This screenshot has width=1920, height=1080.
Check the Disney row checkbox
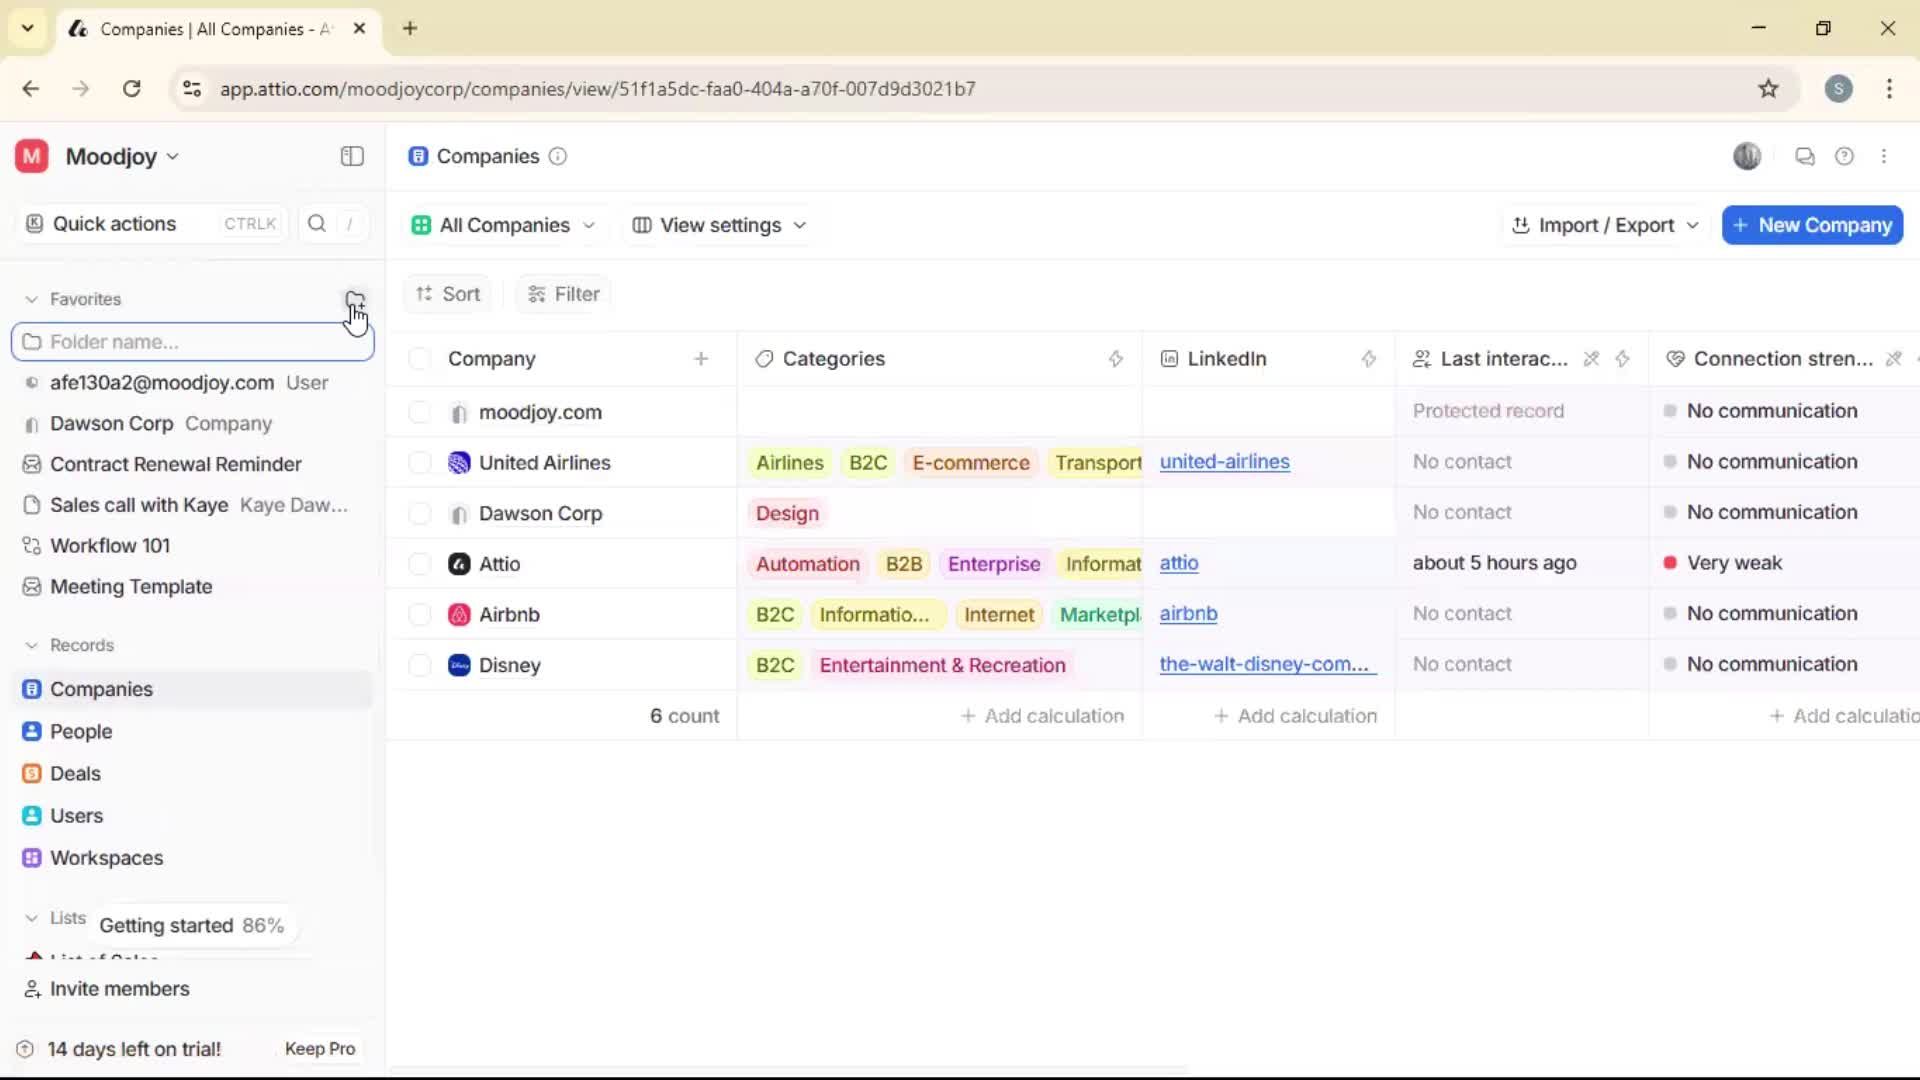pyautogui.click(x=419, y=665)
